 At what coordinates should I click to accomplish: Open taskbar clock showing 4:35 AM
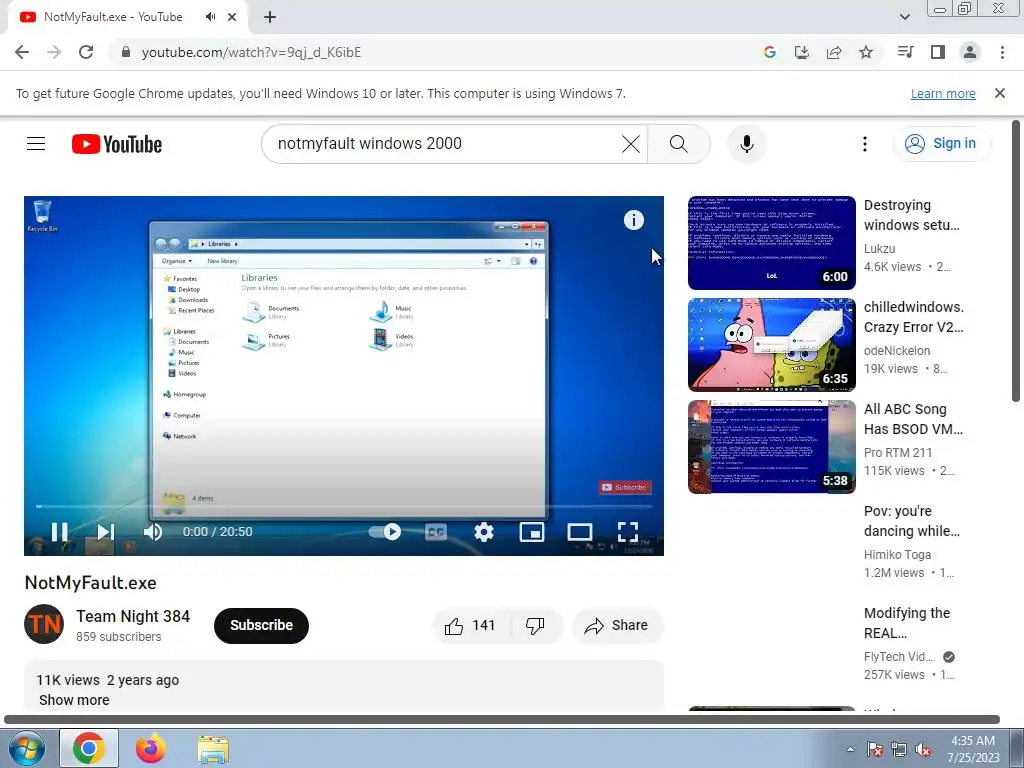pos(973,749)
